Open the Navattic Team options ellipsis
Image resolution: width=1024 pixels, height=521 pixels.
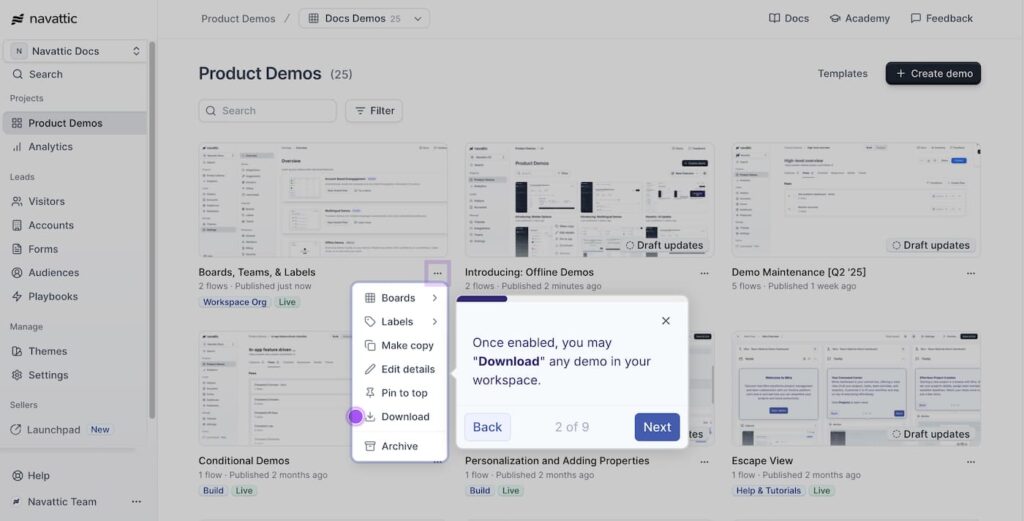point(136,501)
